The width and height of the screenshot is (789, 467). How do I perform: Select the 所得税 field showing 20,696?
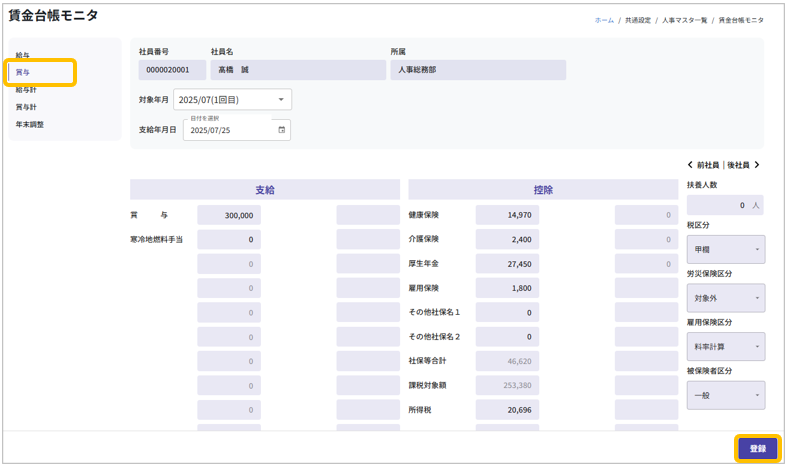pyautogui.click(x=507, y=410)
